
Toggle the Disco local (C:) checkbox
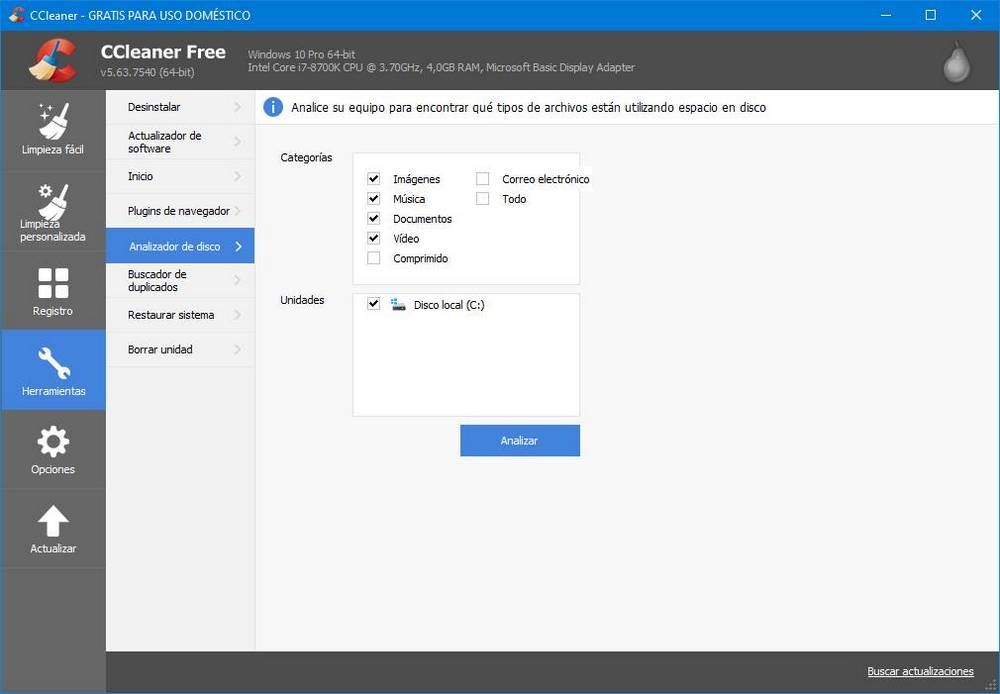point(374,304)
